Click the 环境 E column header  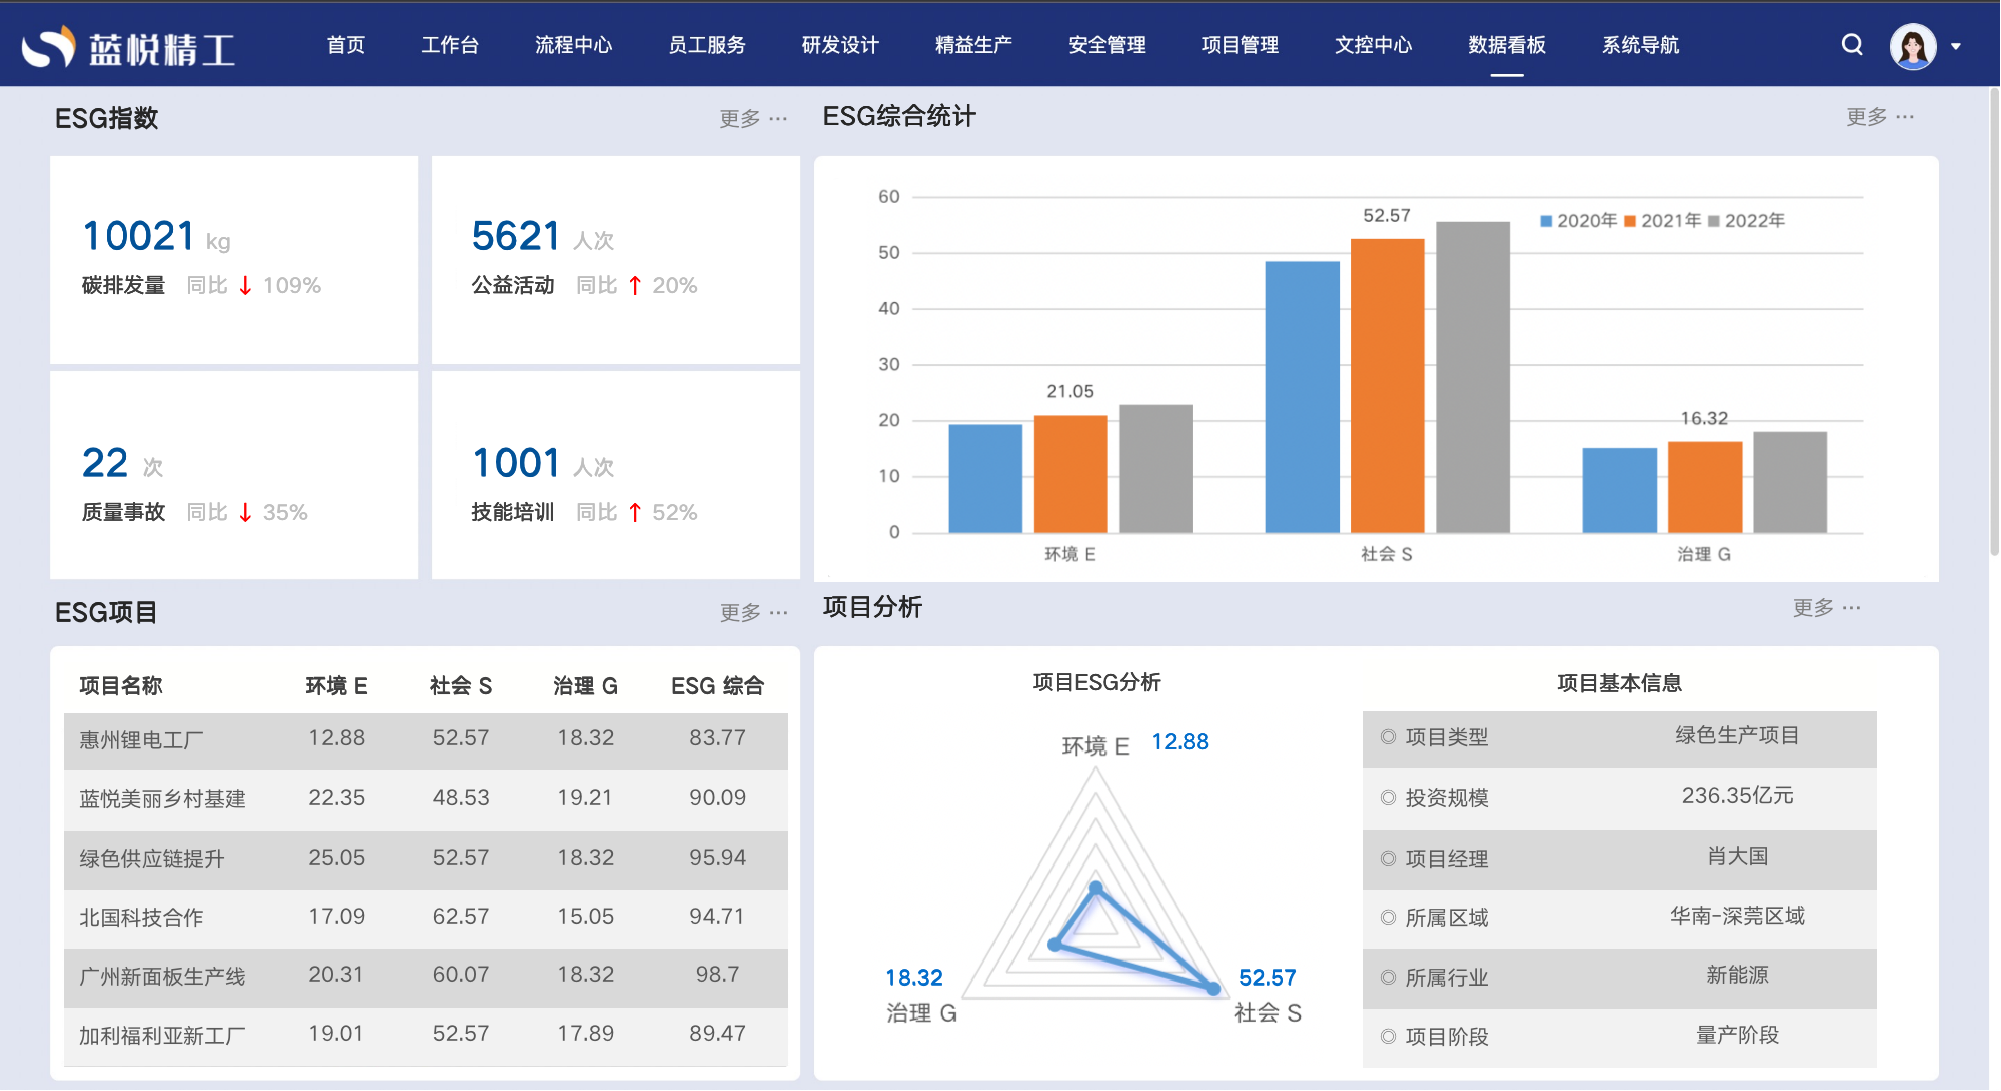(336, 686)
